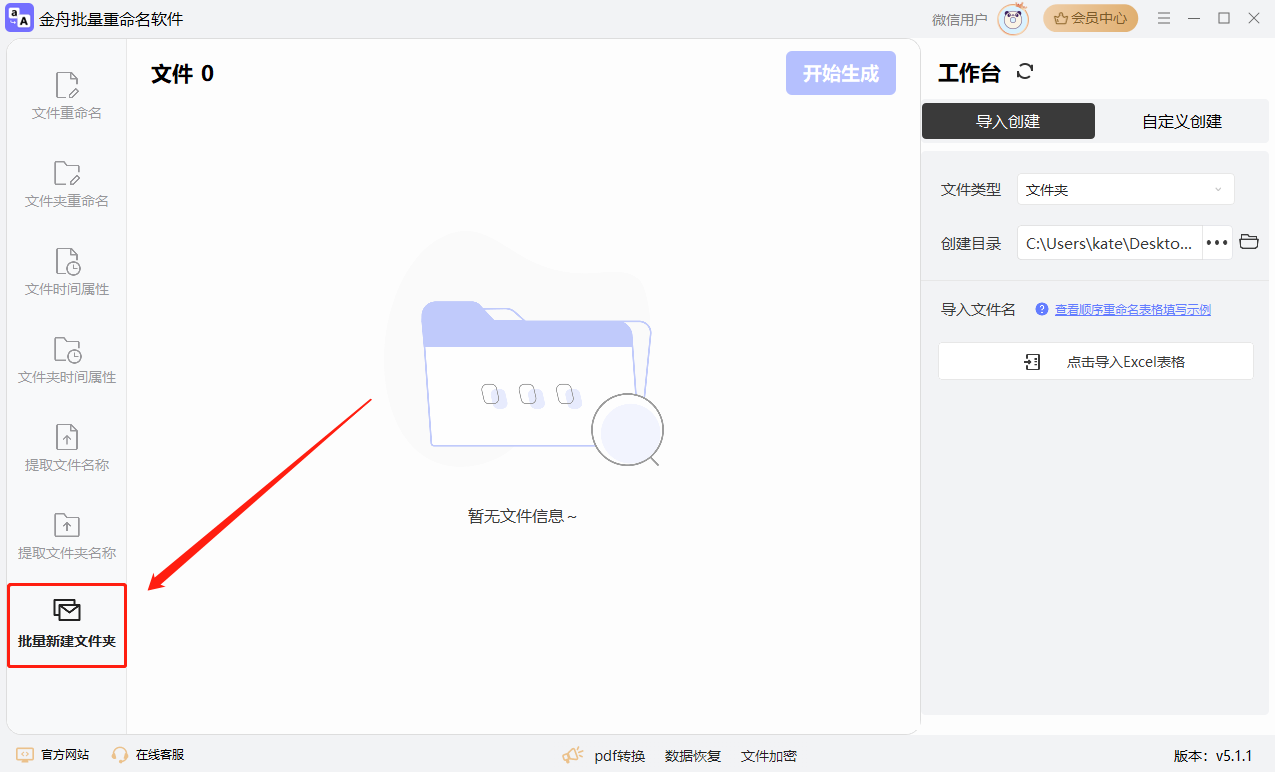
Task: Click the 点击导入Excel表格 button
Action: point(1095,361)
